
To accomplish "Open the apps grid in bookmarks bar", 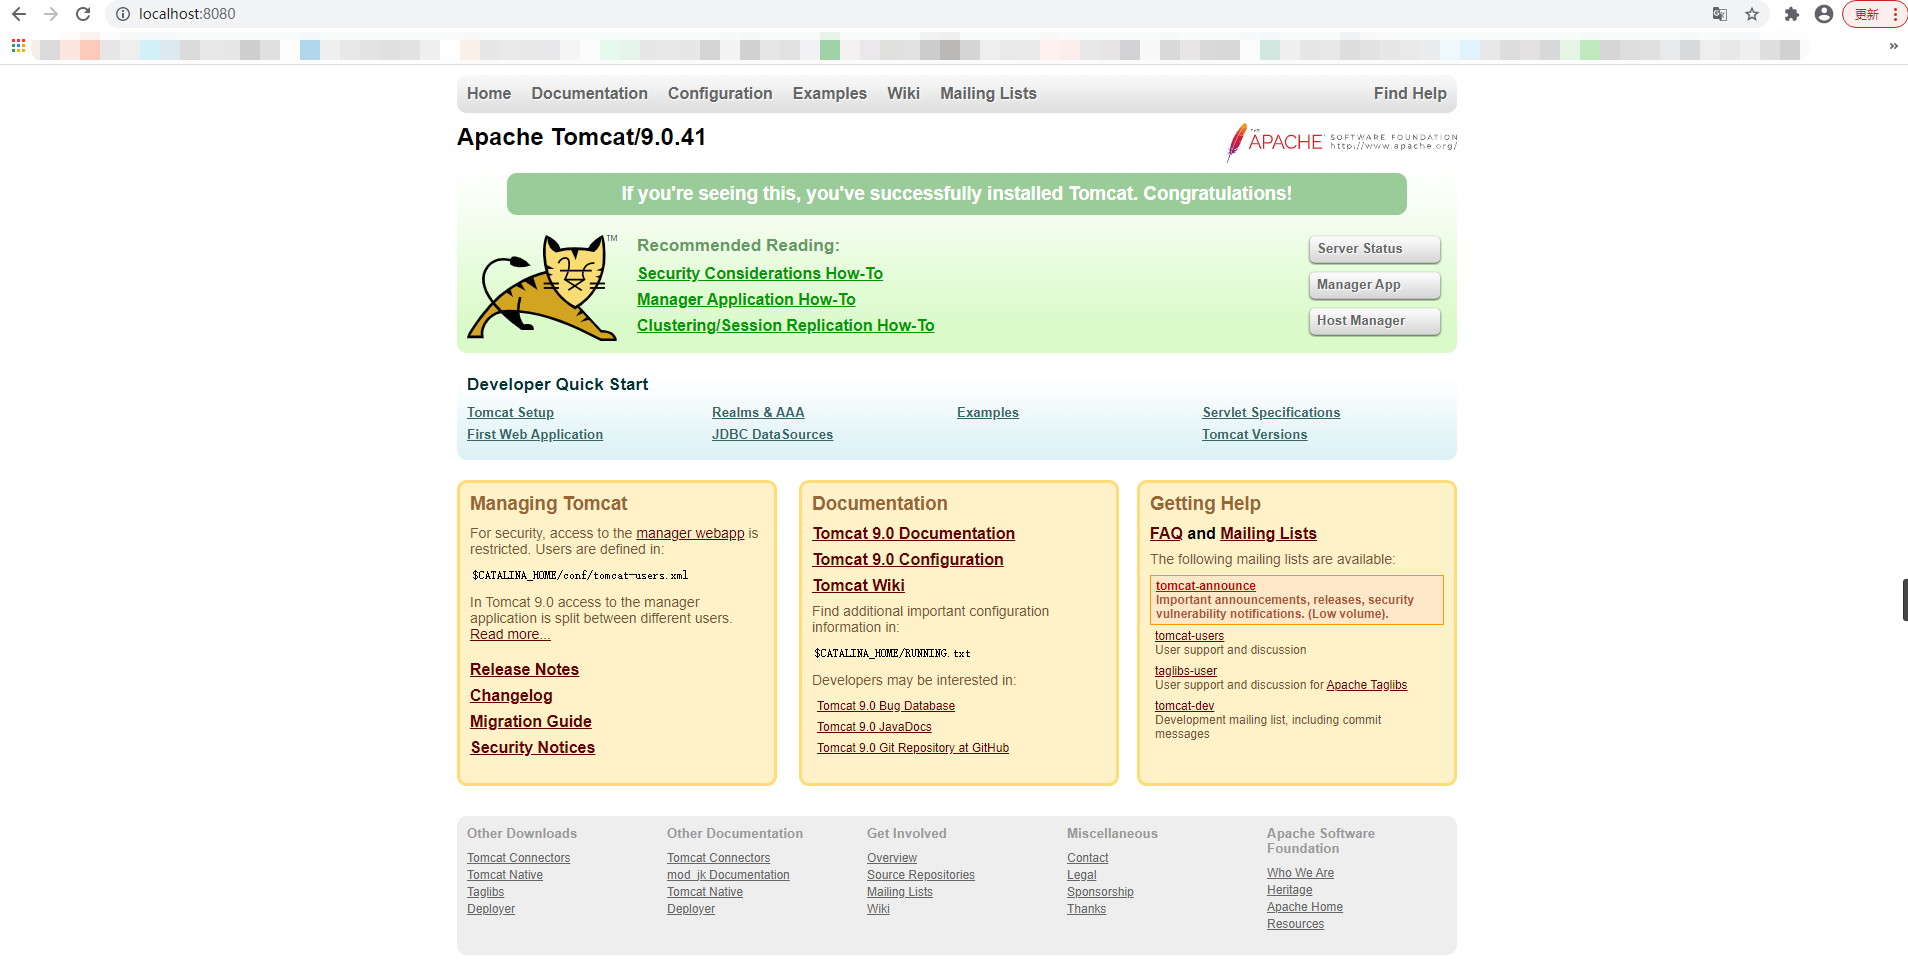I will tap(18, 45).
